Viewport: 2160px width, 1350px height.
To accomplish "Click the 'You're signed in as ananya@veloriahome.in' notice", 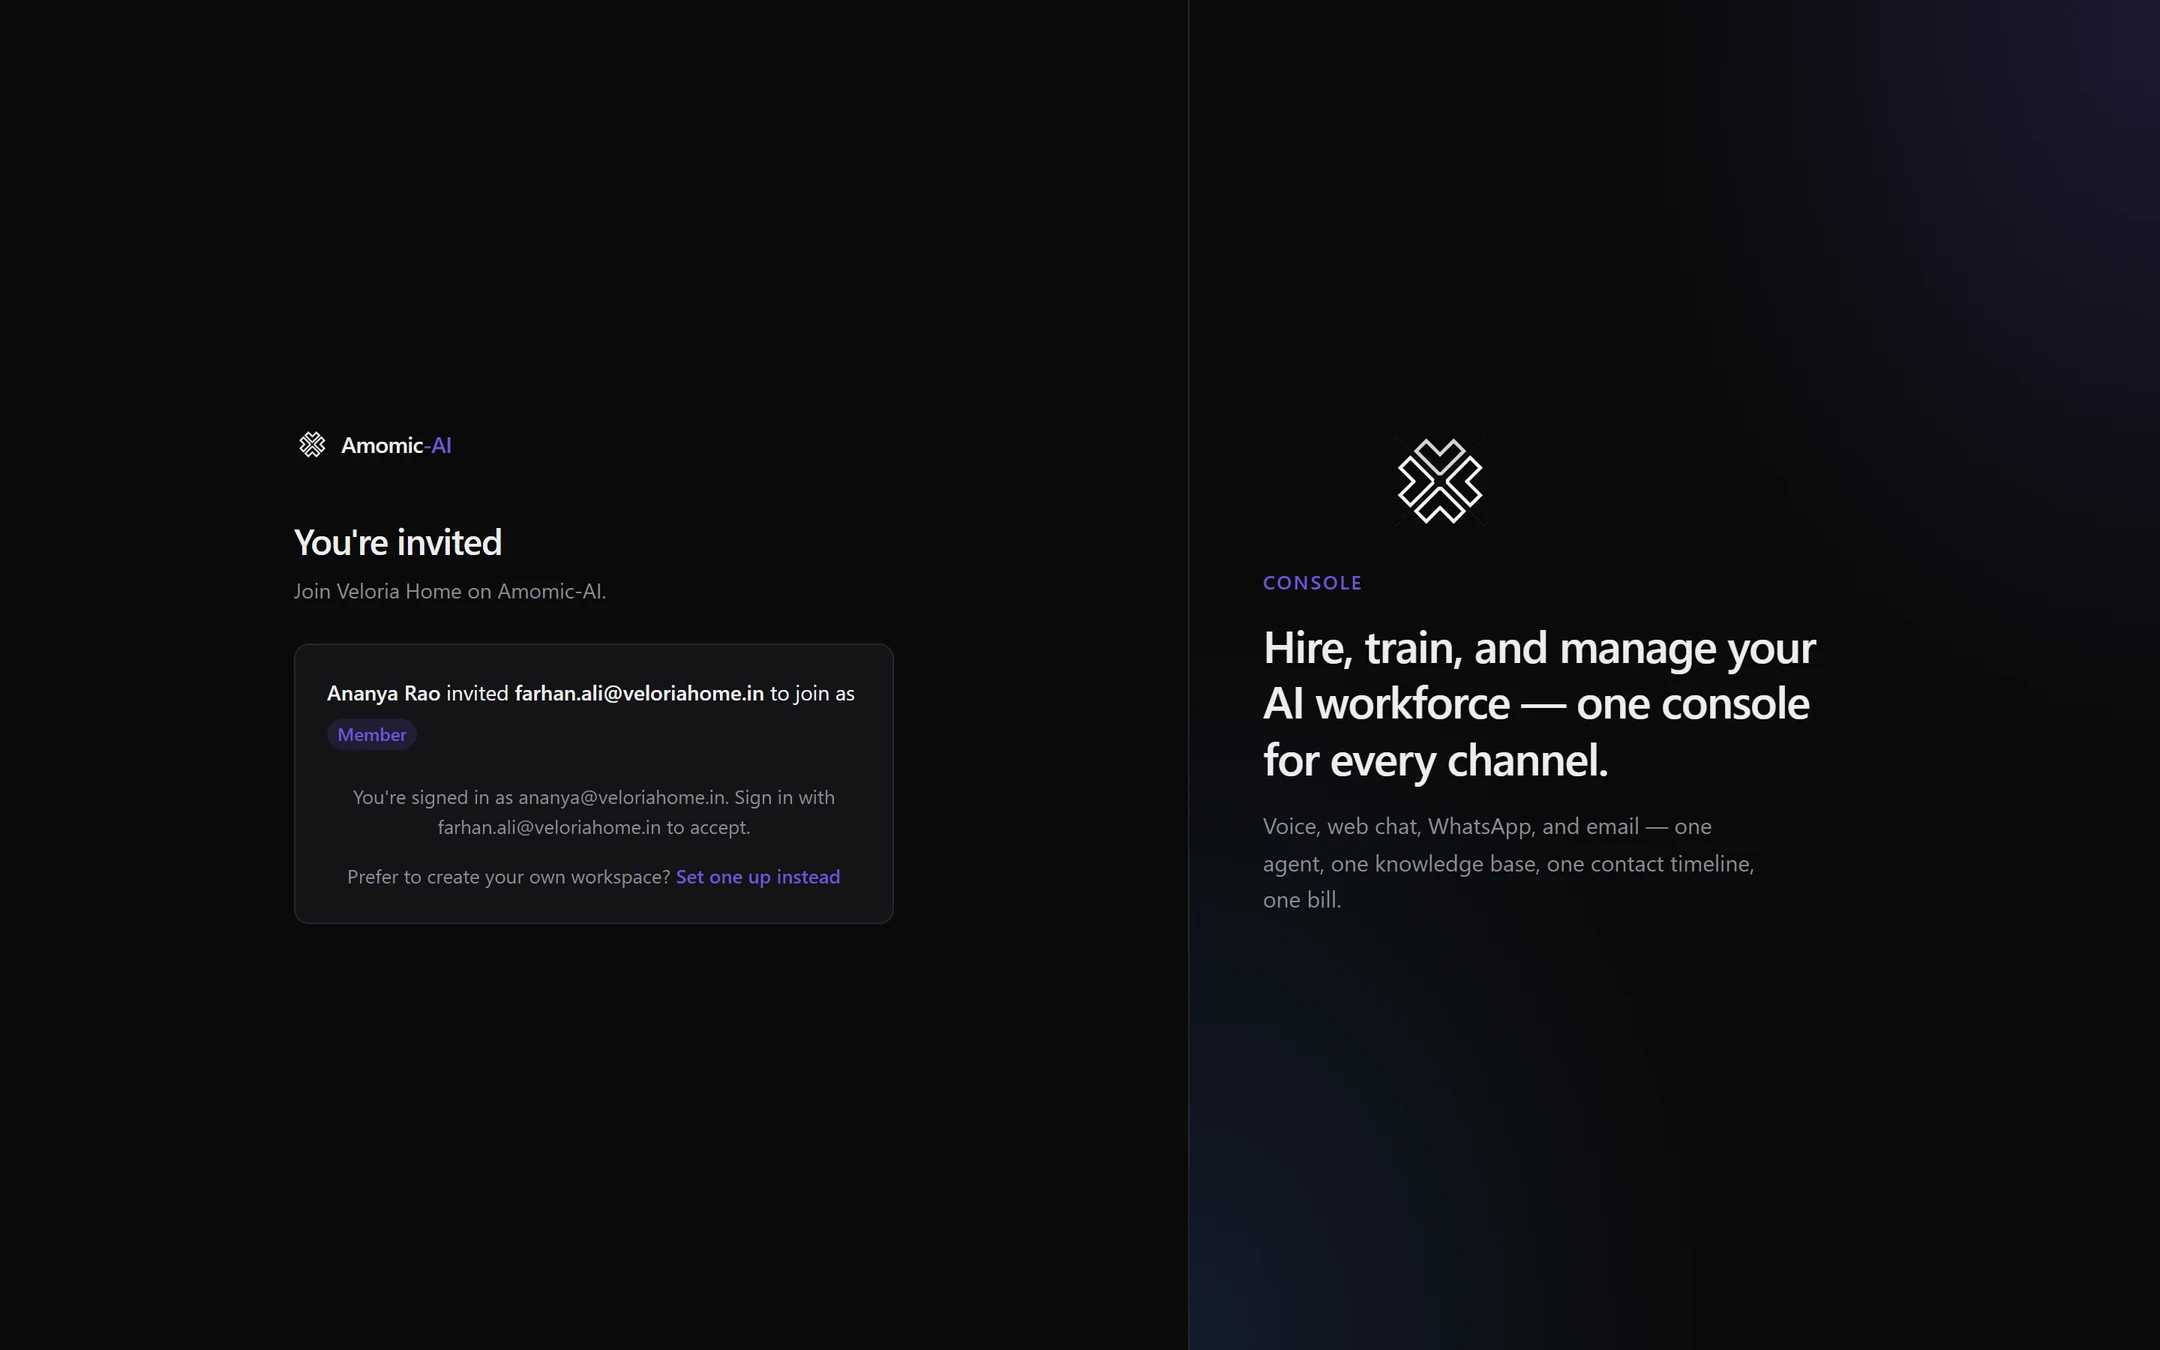I will click(594, 812).
